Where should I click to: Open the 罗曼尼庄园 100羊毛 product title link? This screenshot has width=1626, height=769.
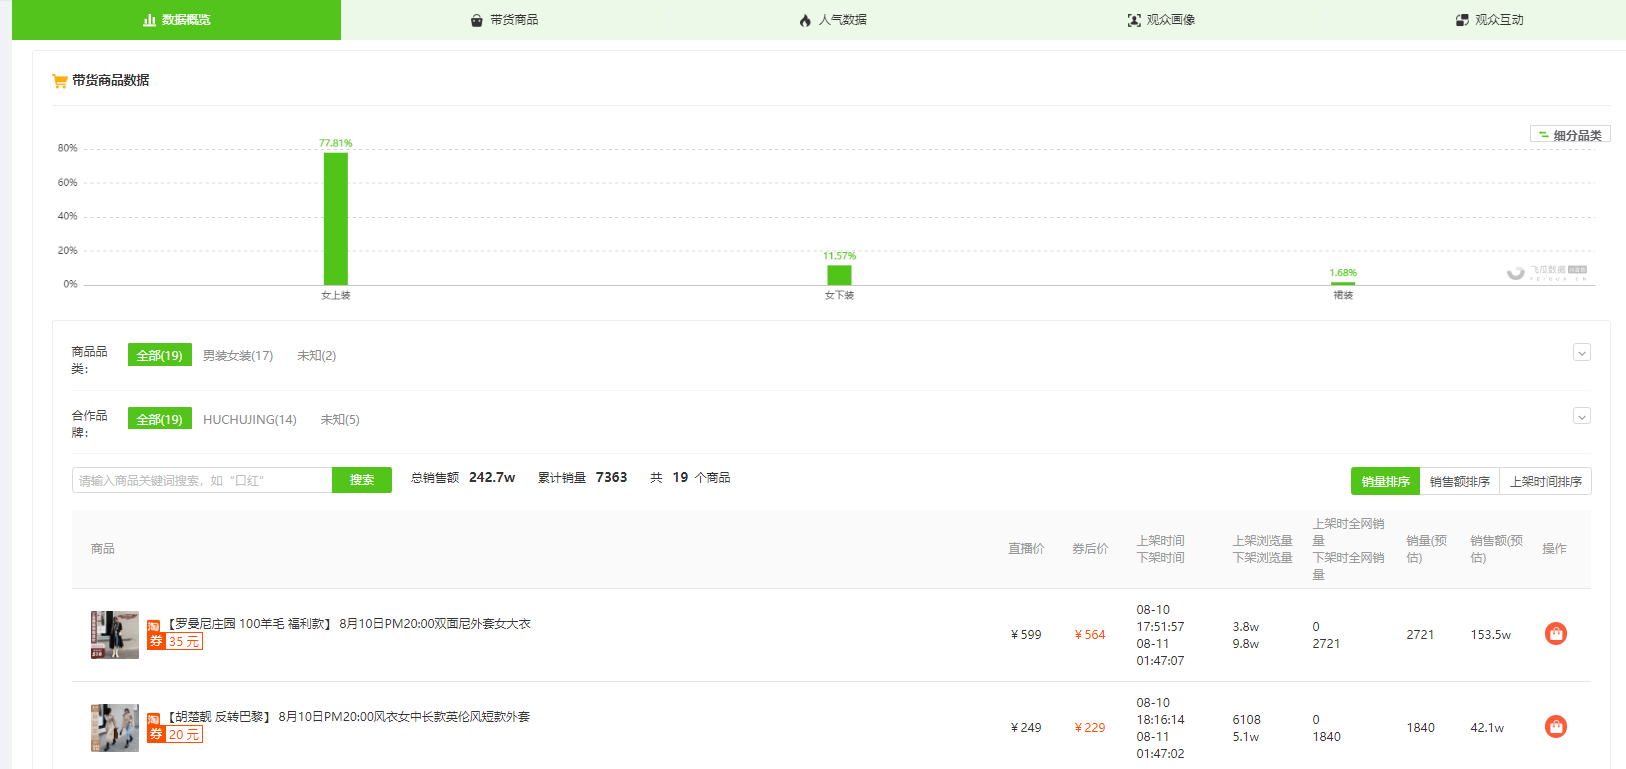coord(347,624)
